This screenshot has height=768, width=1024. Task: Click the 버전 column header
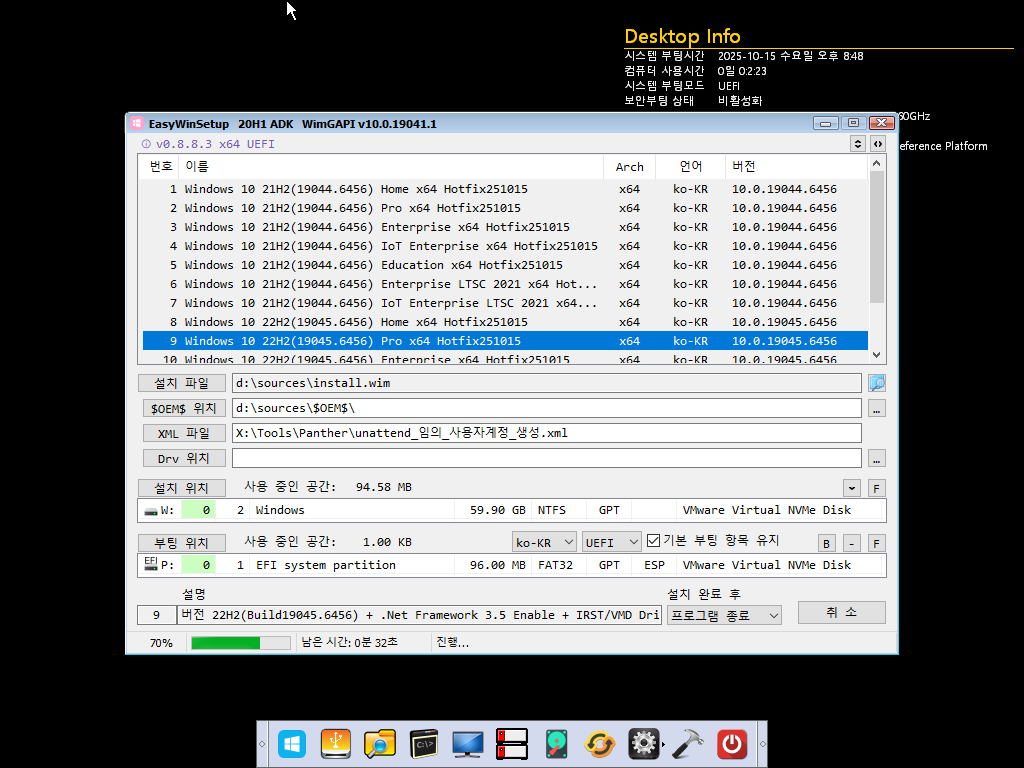coord(796,167)
